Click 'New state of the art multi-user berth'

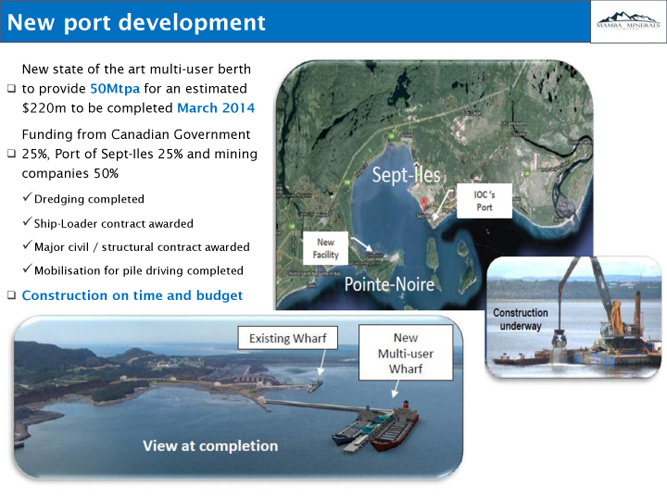point(136,69)
